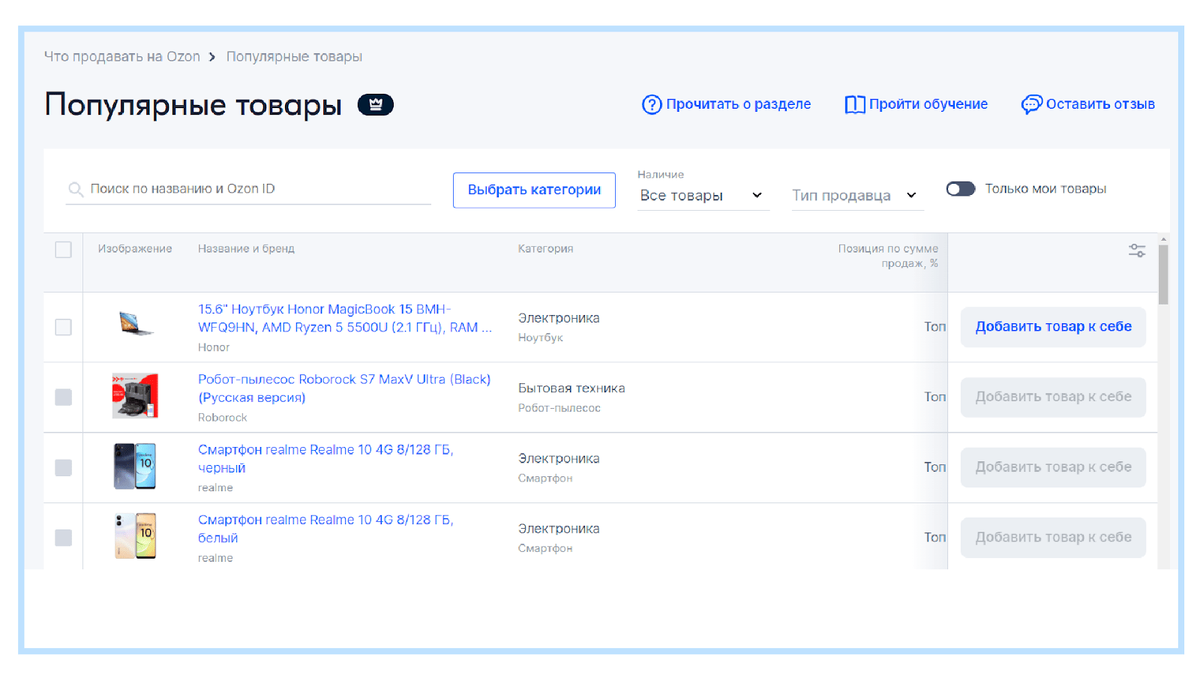Click the Бытовая техника category cell
1200x675 pixels.
pyautogui.click(x=571, y=388)
